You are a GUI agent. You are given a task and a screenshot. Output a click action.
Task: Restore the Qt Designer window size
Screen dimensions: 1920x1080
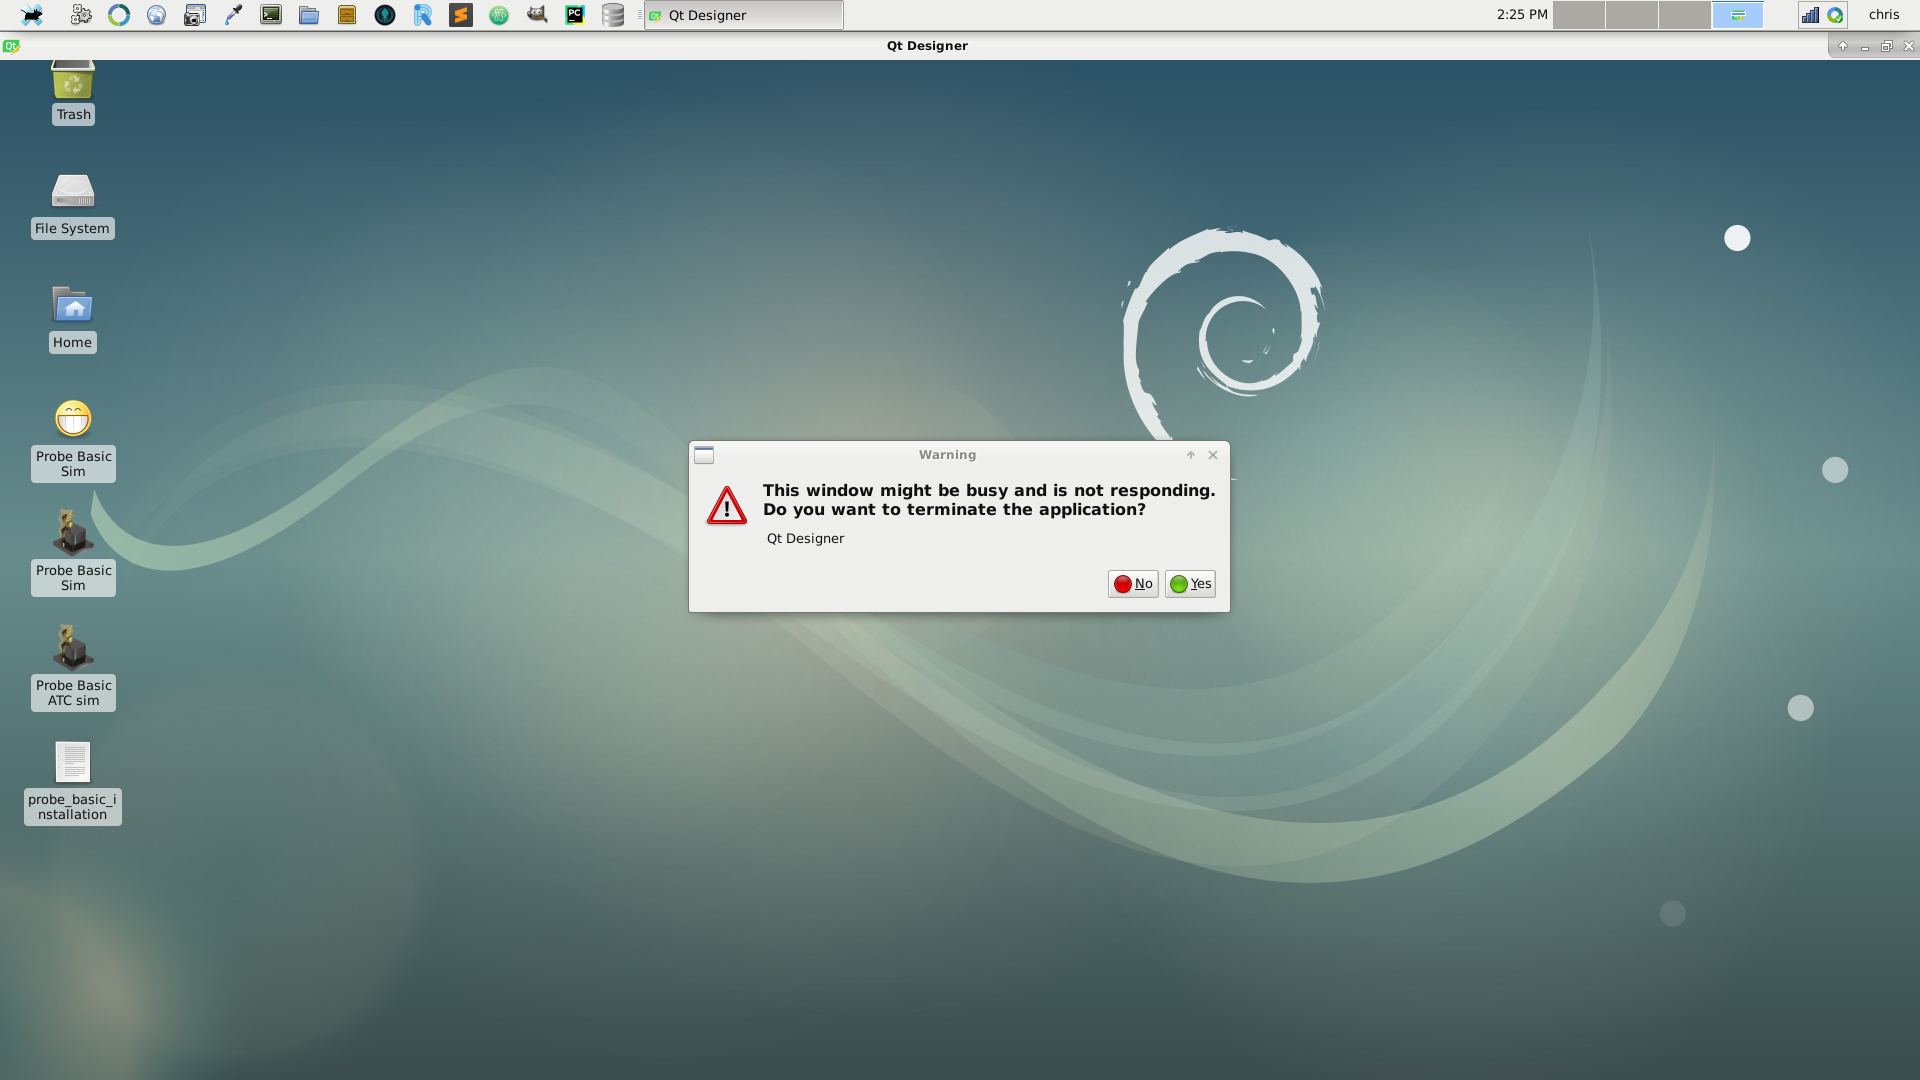coord(1887,46)
